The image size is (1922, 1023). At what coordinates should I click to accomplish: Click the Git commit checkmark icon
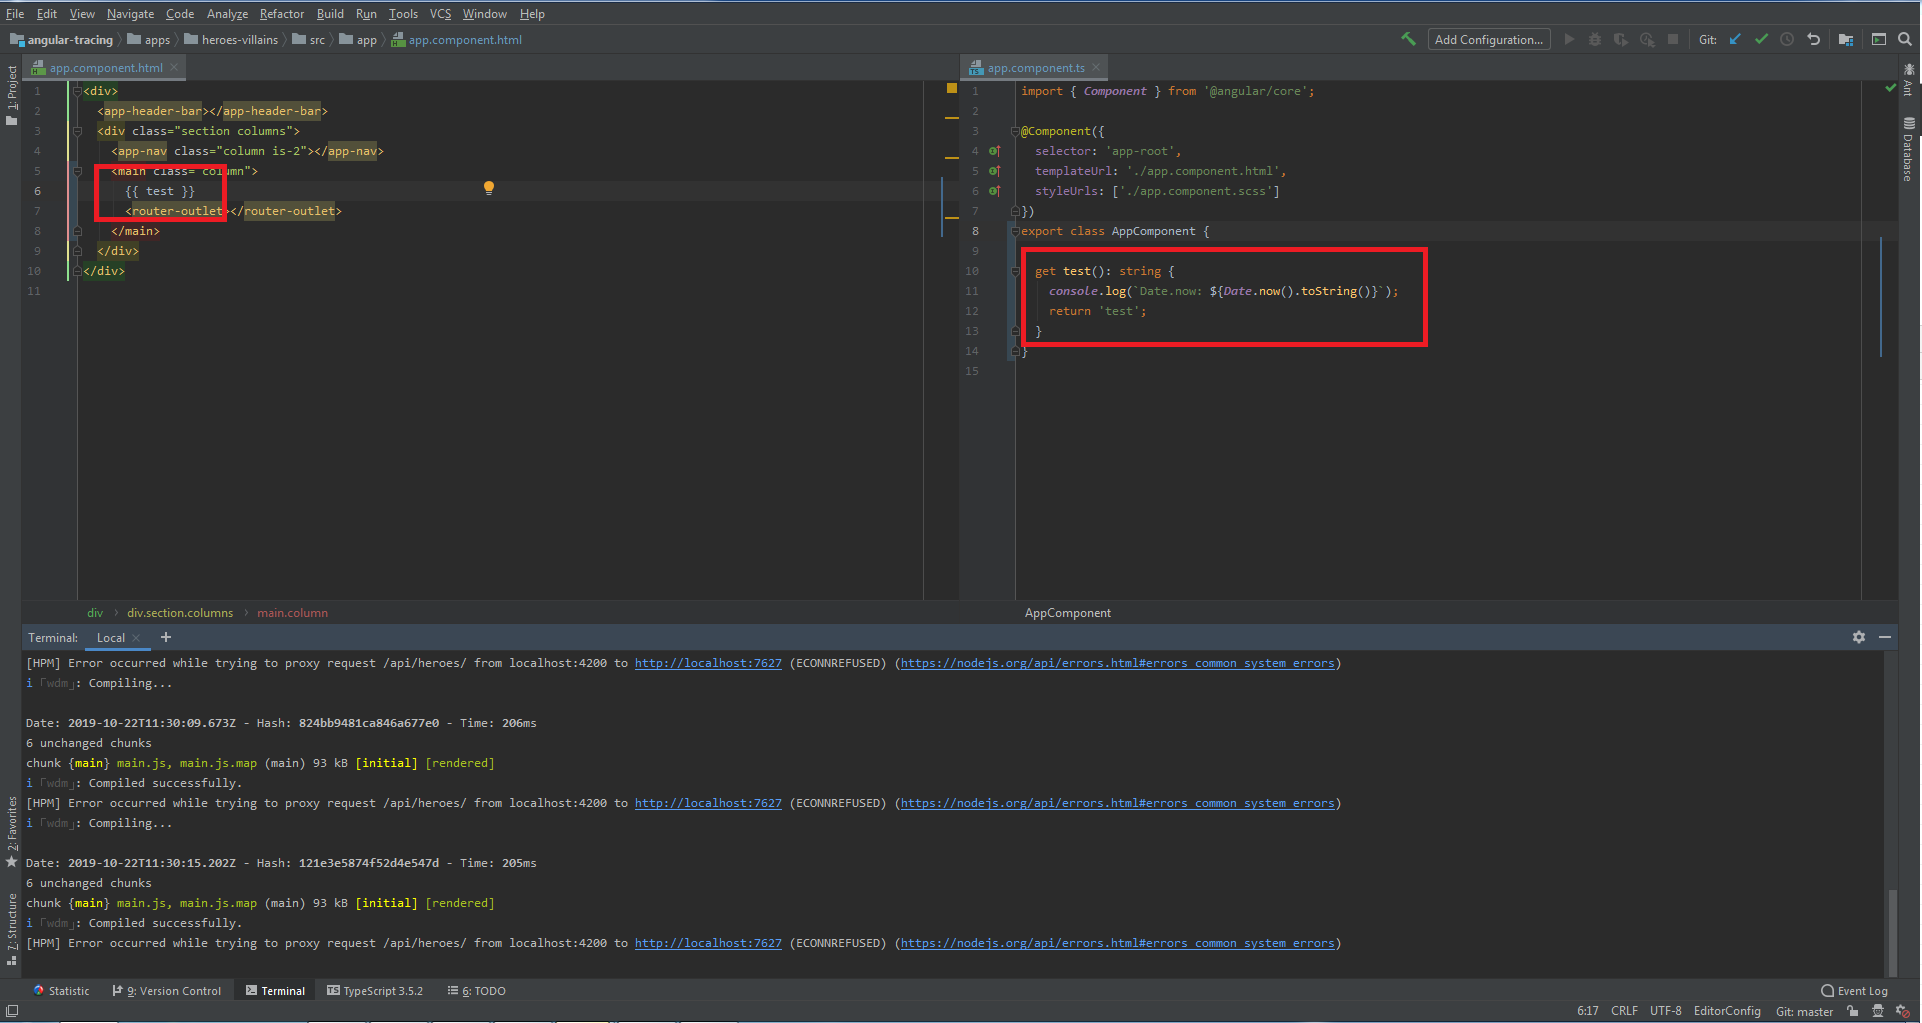[x=1761, y=39]
